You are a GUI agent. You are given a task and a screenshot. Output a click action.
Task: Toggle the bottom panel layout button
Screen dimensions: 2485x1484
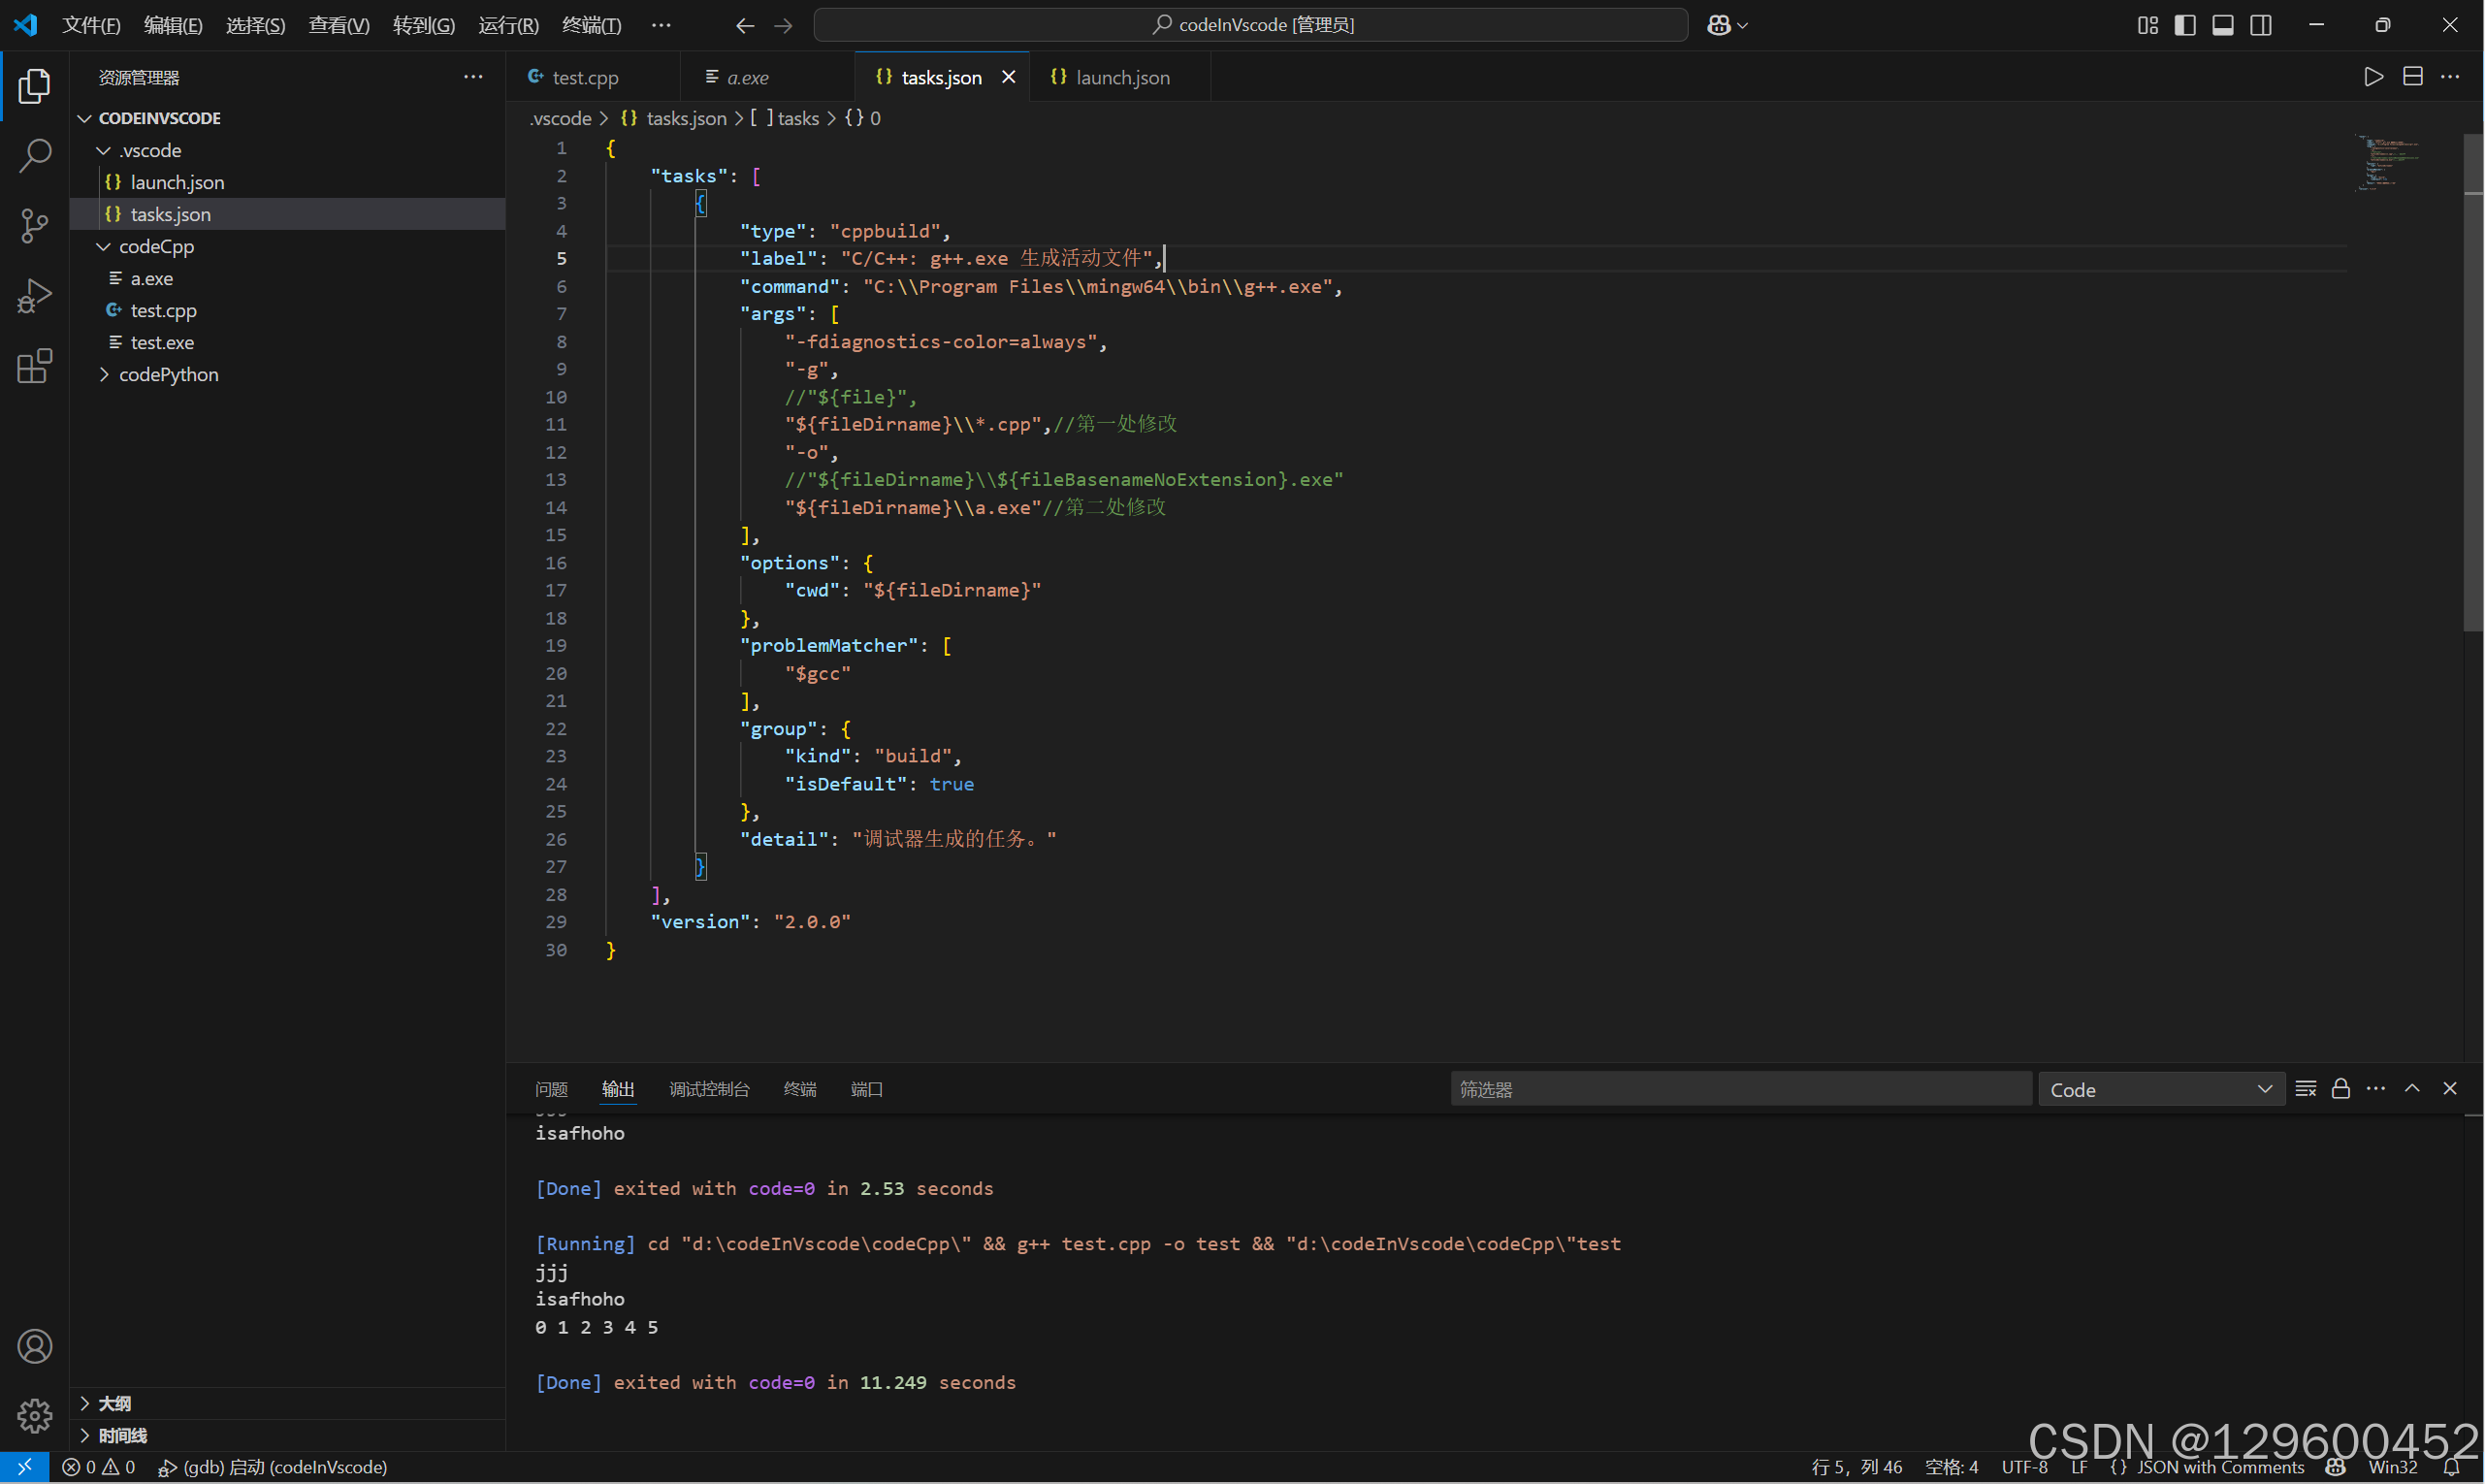tap(2222, 25)
